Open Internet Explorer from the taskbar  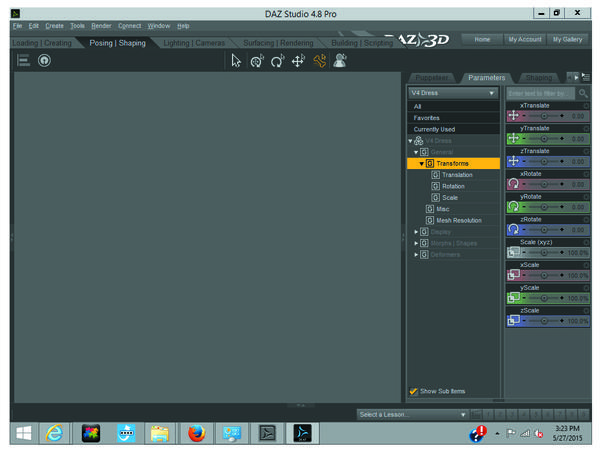[54, 434]
